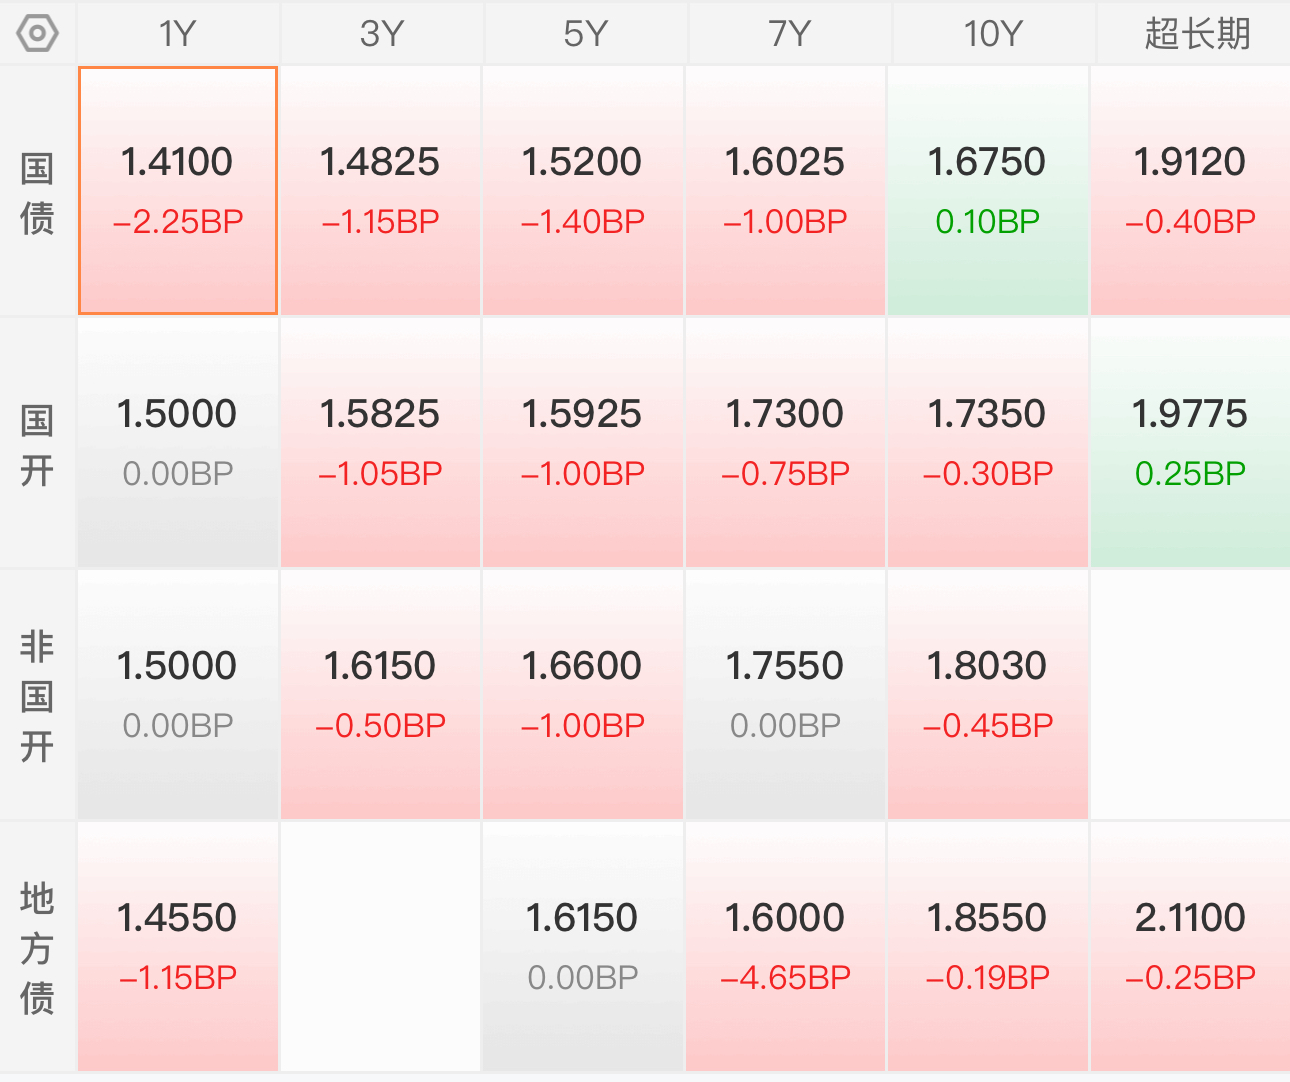Select the 5Y column header
Viewport: 1290px width, 1082px height.
coord(585,34)
